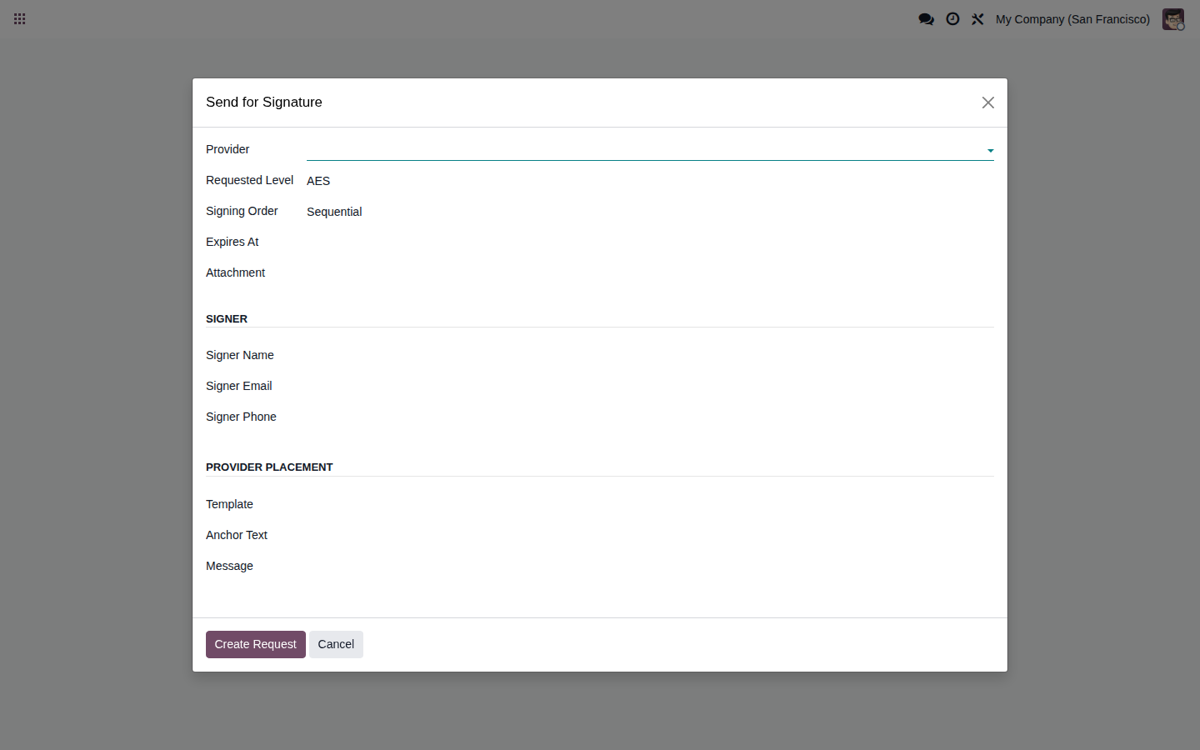Viewport: 1200px width, 750px height.
Task: Click the Template field
Action: [x=650, y=505]
